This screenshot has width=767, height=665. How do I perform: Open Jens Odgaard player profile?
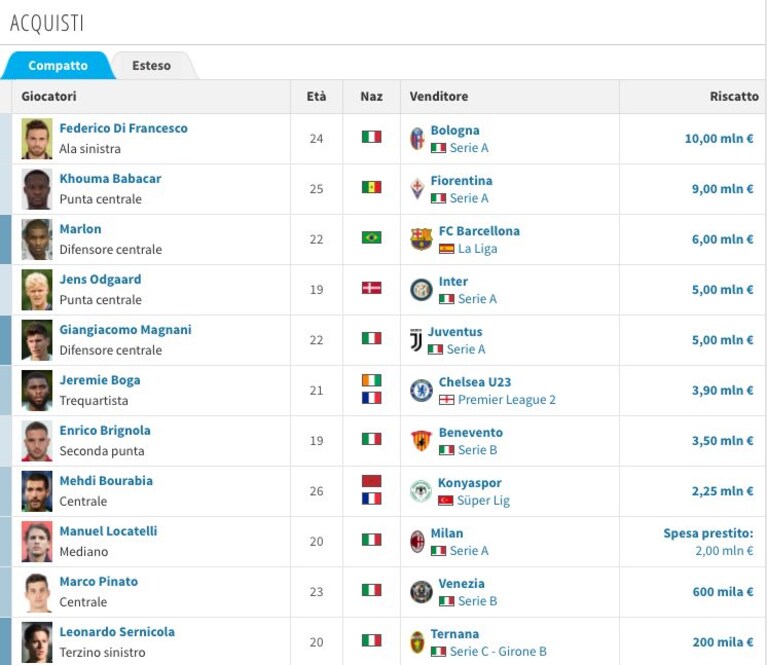coord(100,279)
